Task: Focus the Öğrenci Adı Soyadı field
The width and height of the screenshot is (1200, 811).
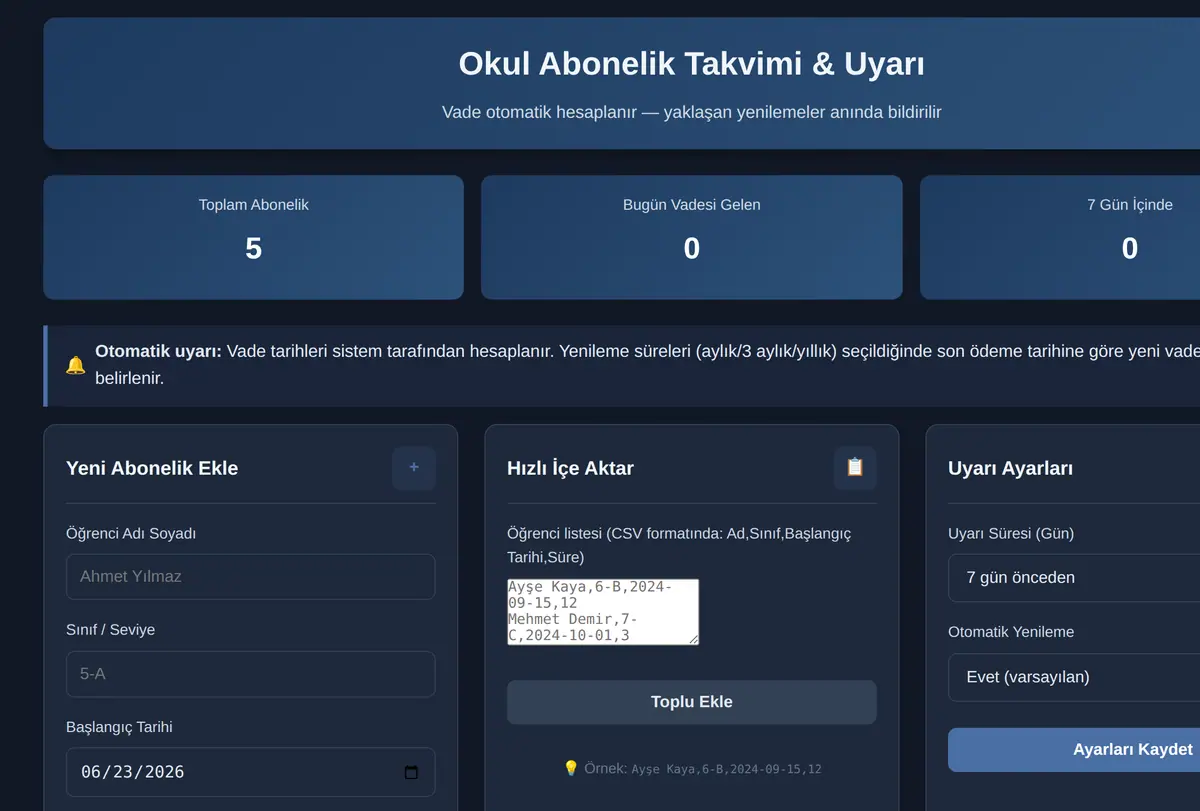Action: click(251, 577)
